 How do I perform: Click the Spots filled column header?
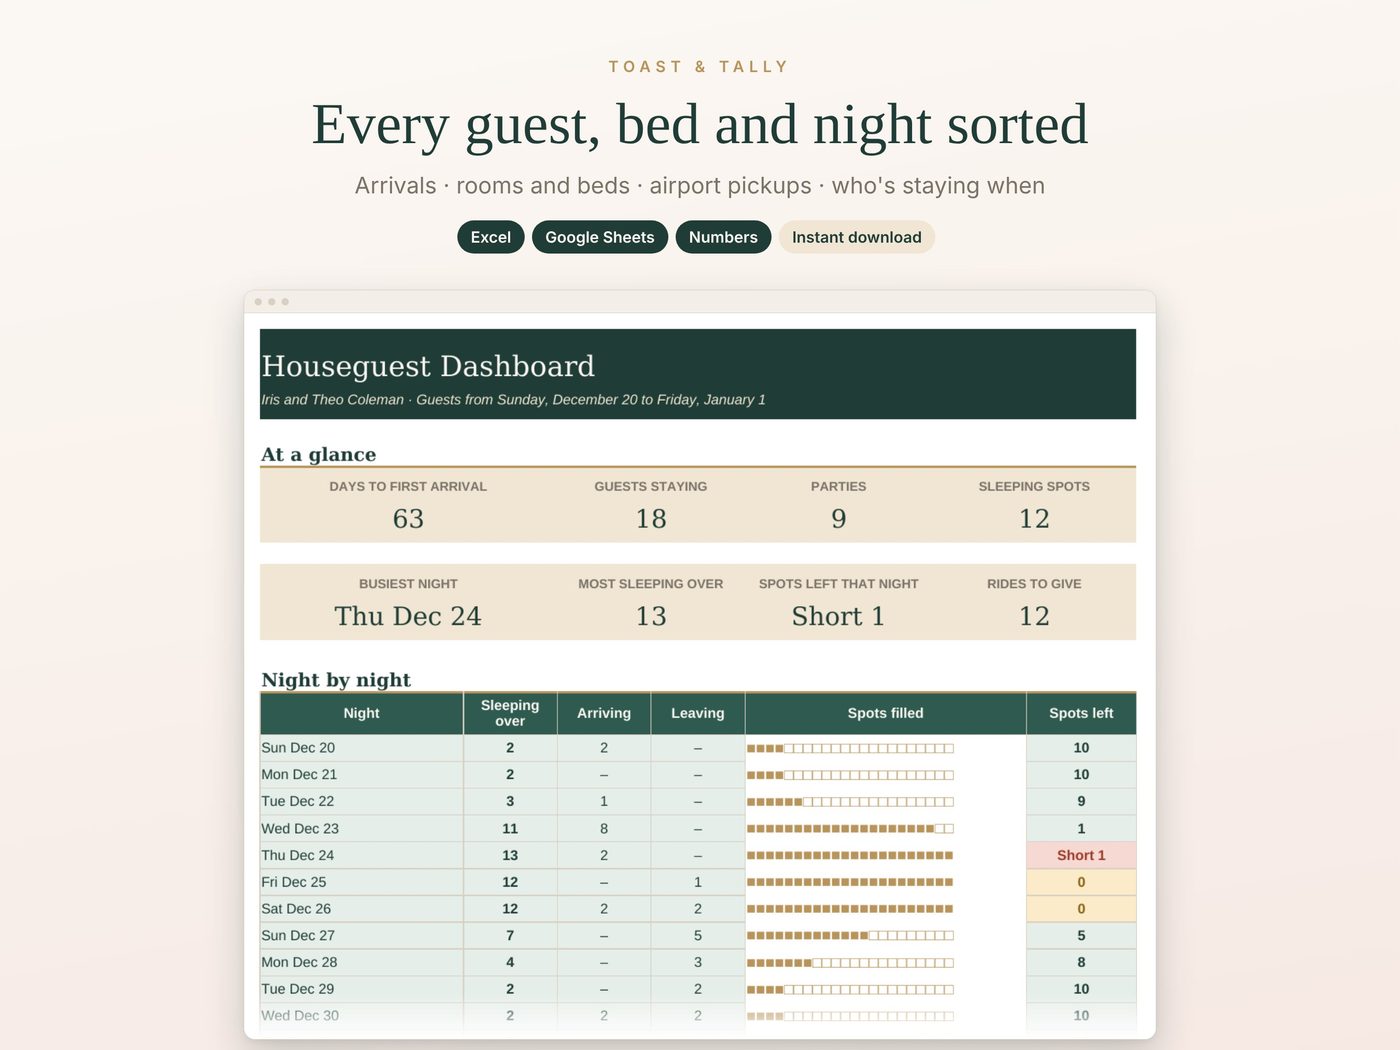(x=886, y=713)
